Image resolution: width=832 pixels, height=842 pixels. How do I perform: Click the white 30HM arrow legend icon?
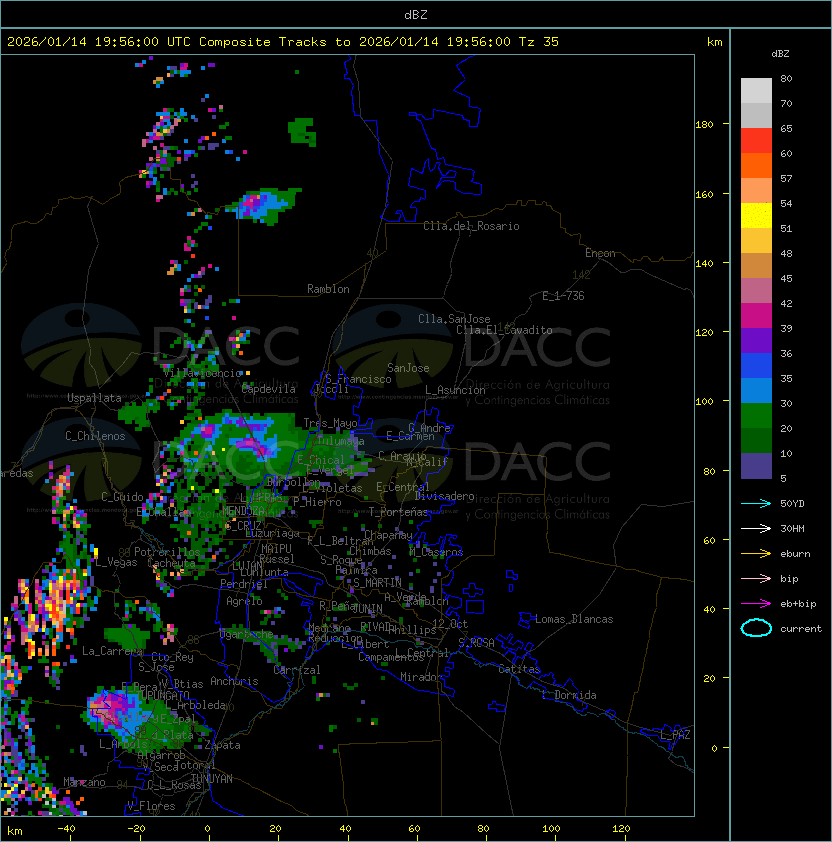click(x=756, y=528)
